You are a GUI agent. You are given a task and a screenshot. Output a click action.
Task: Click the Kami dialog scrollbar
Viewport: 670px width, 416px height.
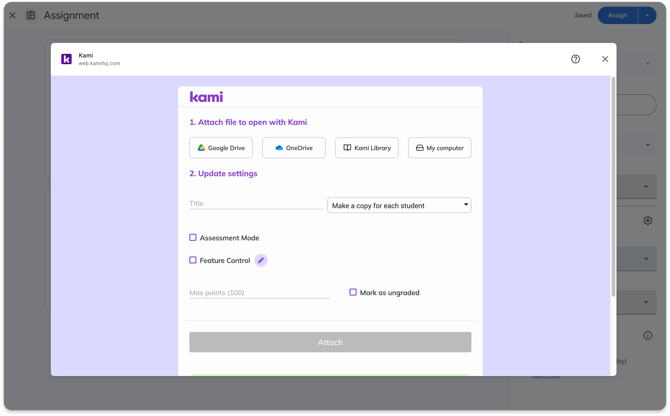coord(613,187)
